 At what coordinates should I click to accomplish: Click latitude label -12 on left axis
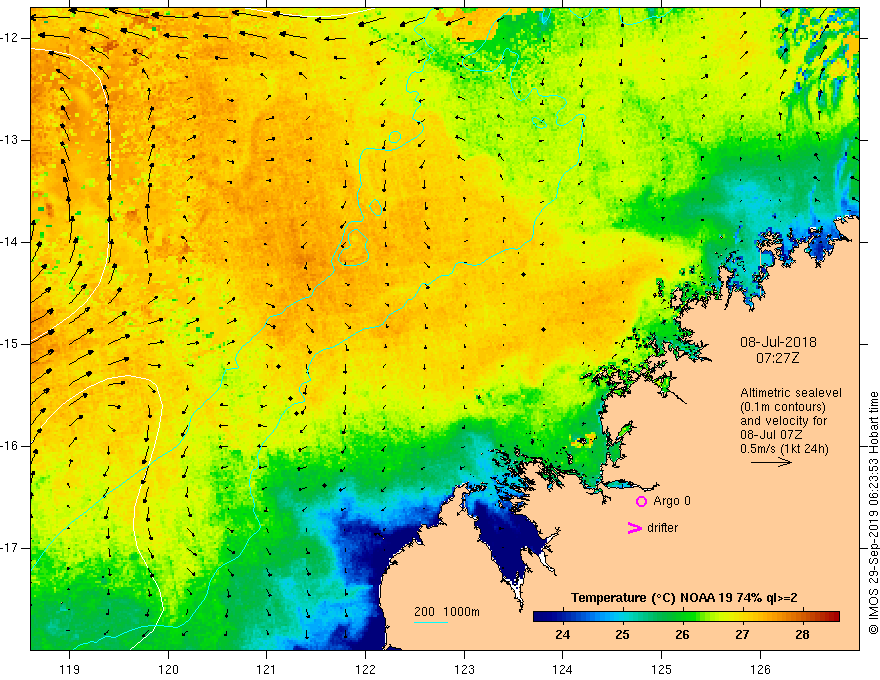coord(10,38)
